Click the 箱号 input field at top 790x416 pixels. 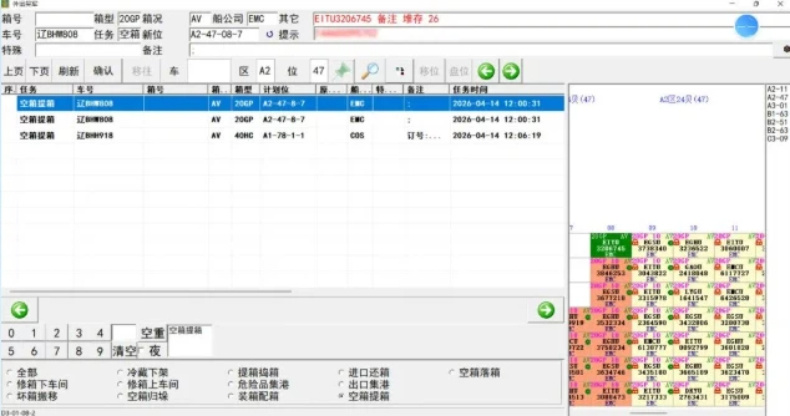tap(64, 19)
